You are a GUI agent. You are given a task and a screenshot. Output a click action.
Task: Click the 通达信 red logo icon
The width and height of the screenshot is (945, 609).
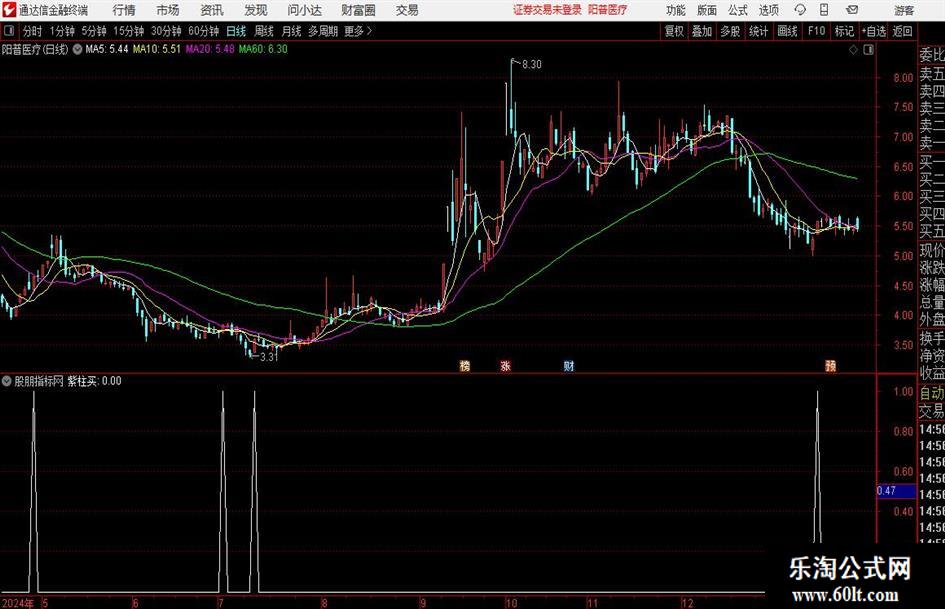(x=9, y=10)
